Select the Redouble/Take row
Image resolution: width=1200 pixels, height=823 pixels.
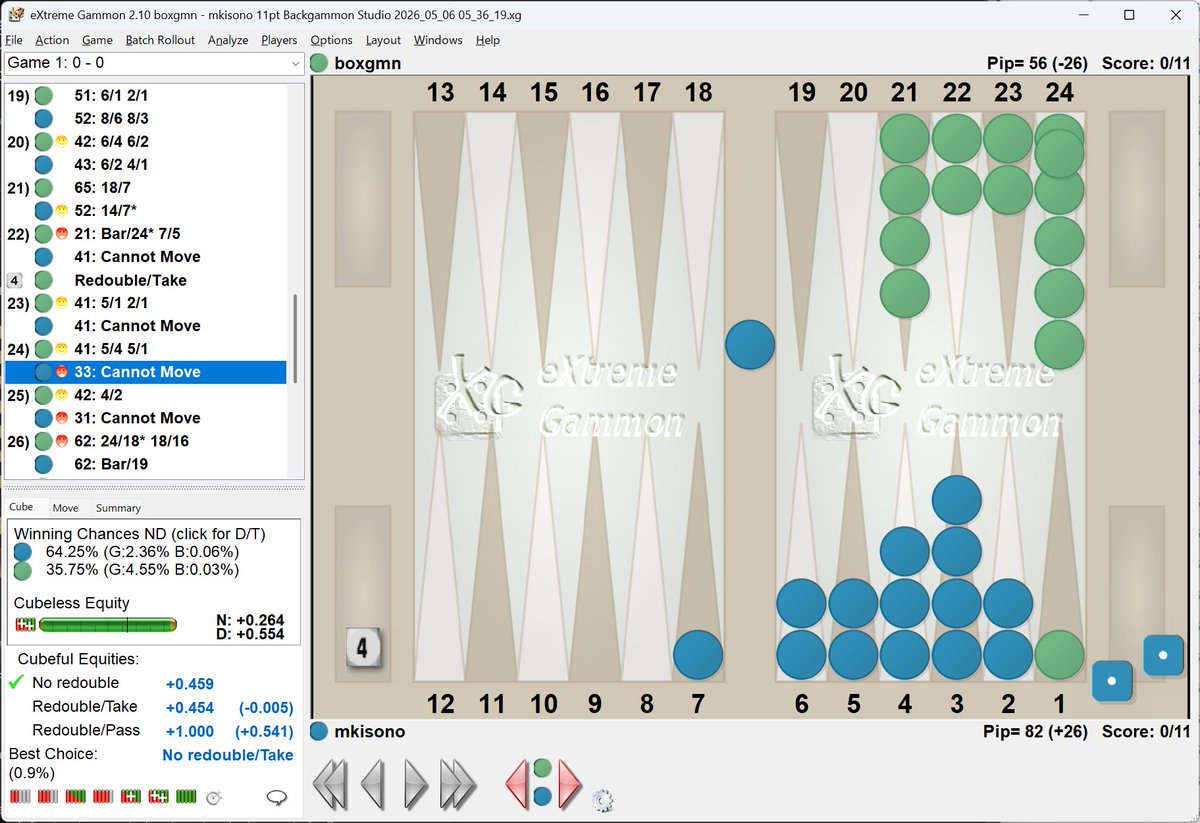[146, 280]
